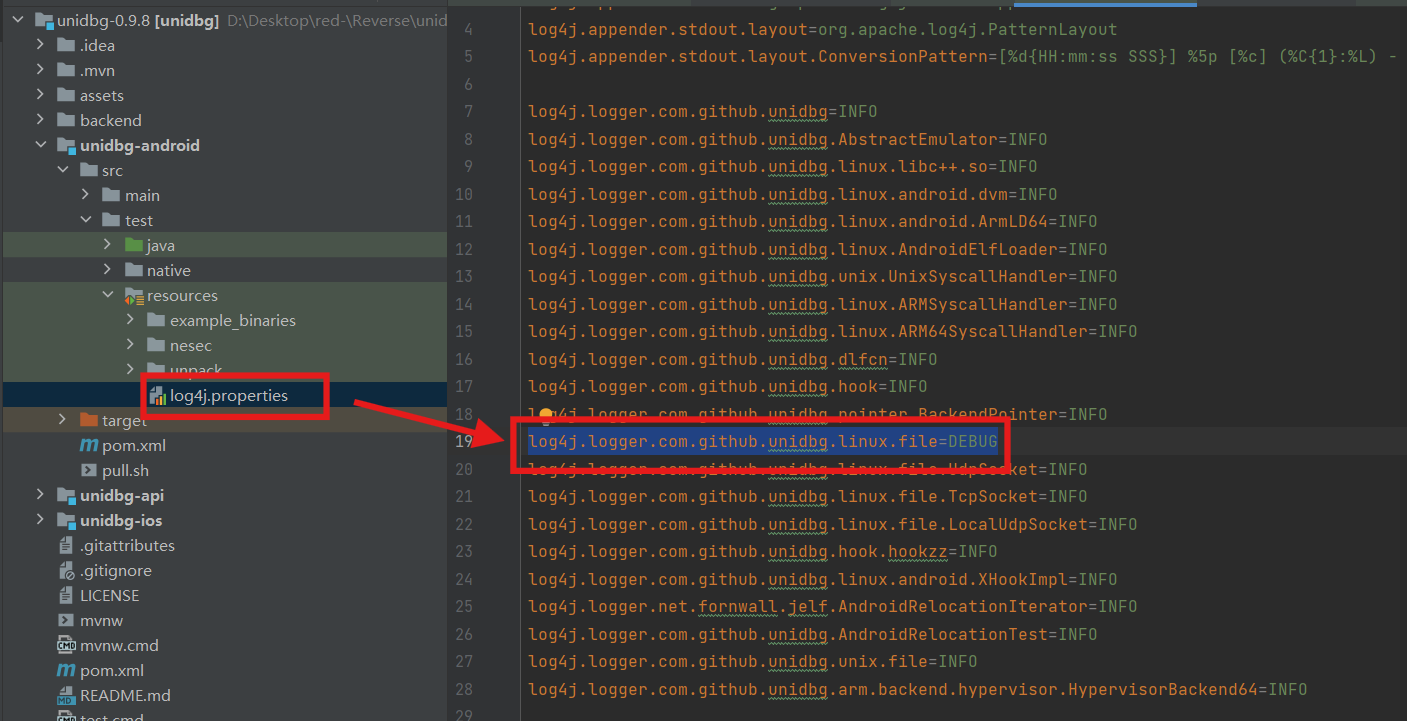The width and height of the screenshot is (1407, 721).
Task: Open the nesec folder
Action: tap(190, 346)
